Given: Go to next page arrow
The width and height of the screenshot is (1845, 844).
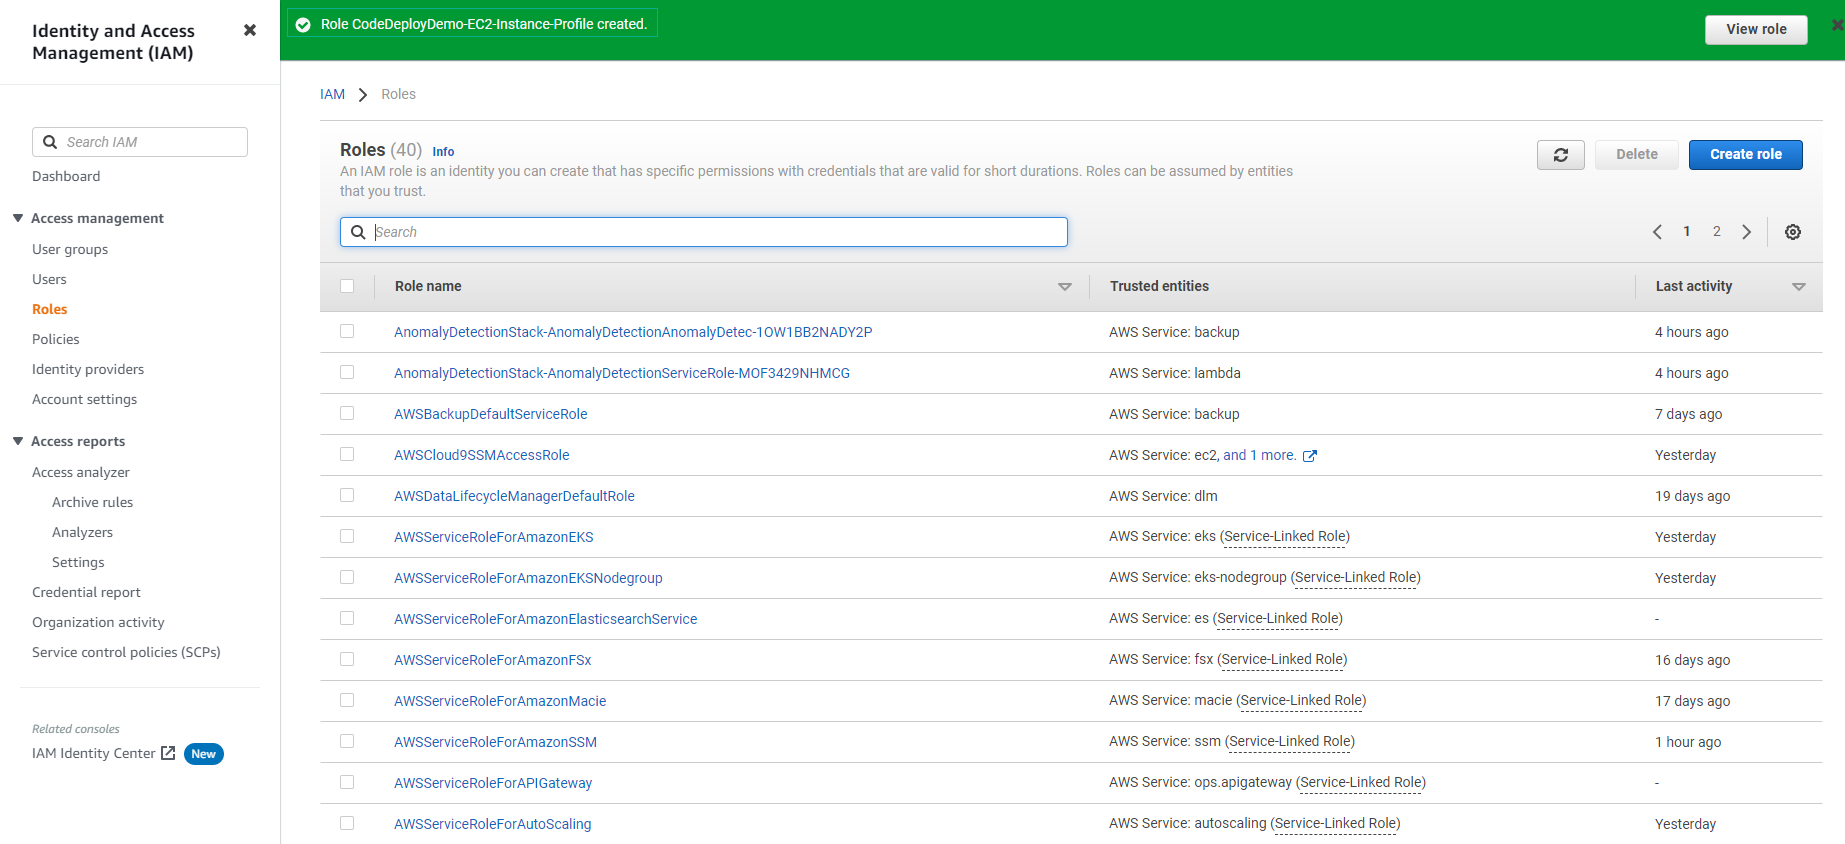Looking at the screenshot, I should click(1747, 232).
